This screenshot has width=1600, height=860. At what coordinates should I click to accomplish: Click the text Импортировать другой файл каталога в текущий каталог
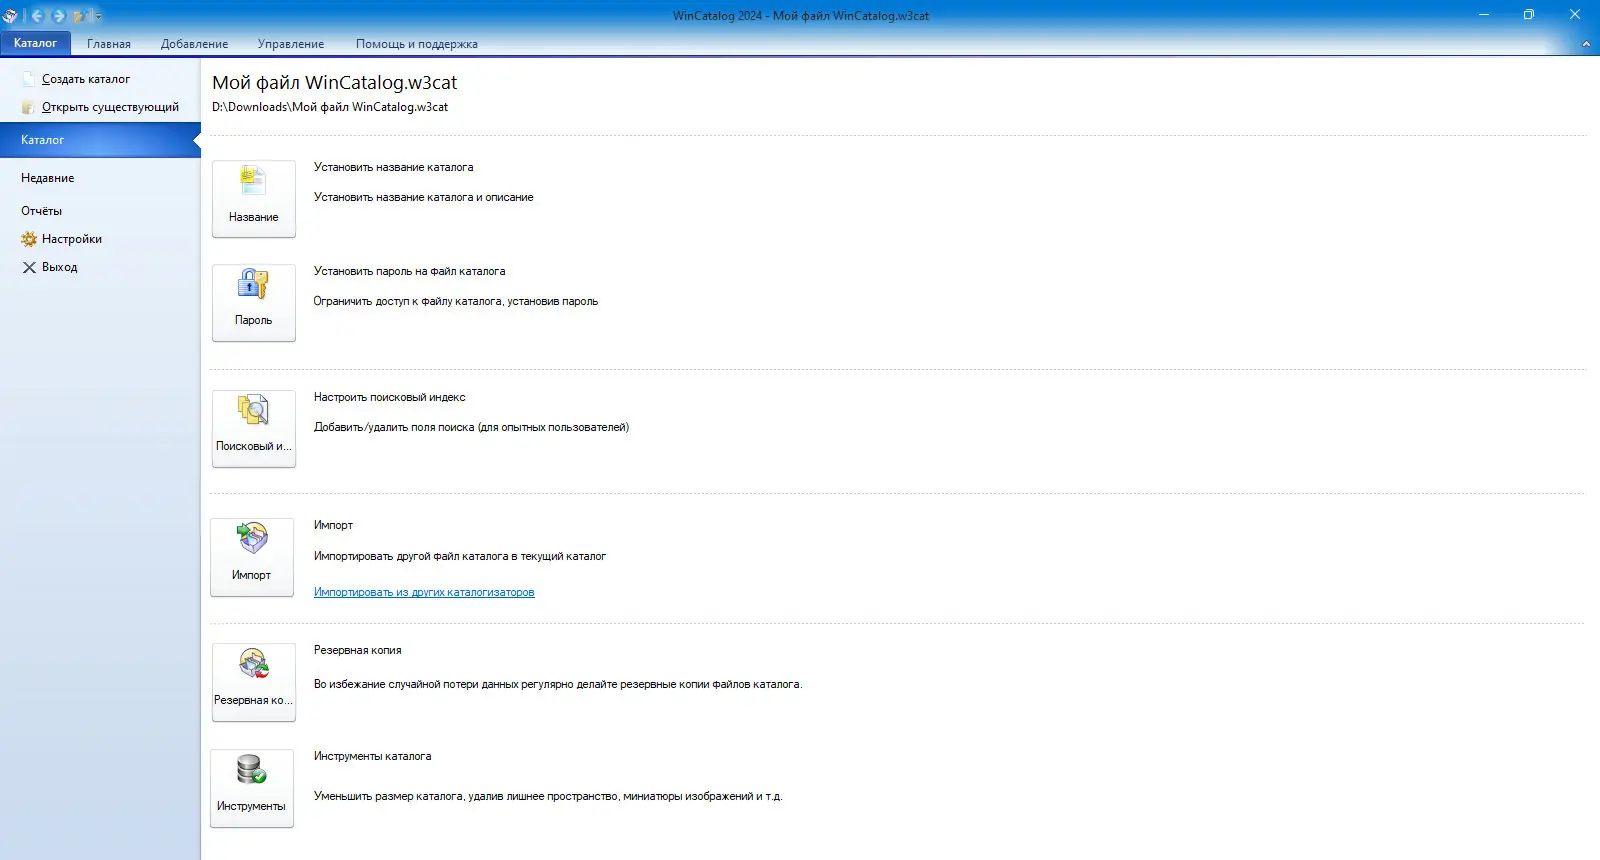coord(460,556)
